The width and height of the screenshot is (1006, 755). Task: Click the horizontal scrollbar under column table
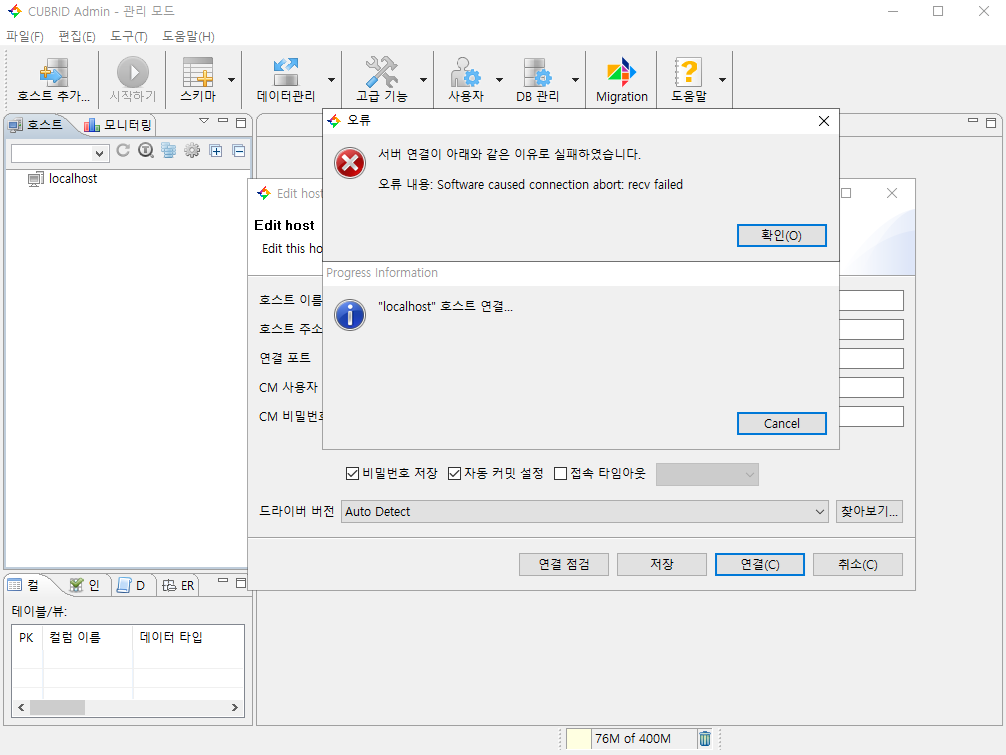128,707
